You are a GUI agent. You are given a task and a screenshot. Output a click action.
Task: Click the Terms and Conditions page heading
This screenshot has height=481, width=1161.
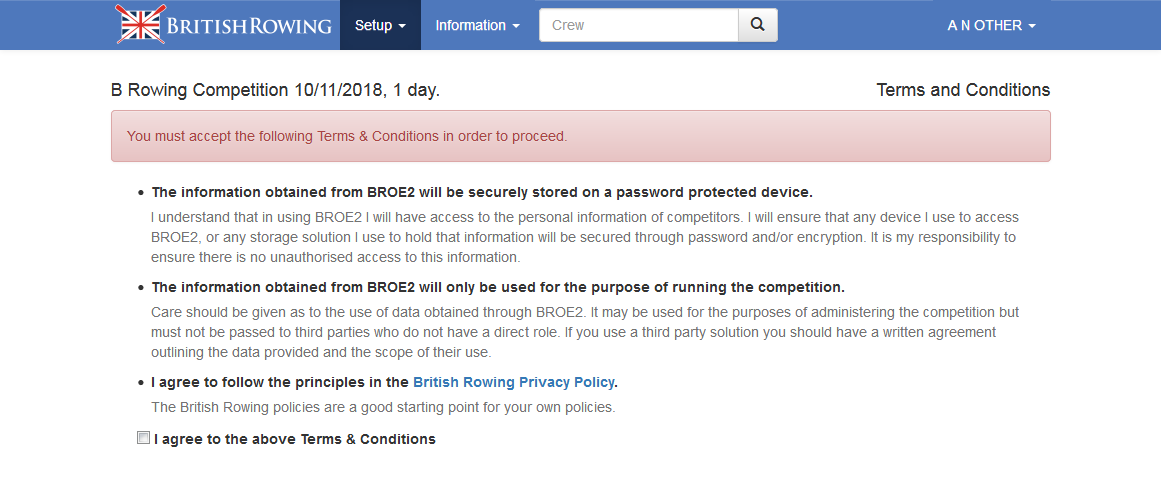pos(963,90)
